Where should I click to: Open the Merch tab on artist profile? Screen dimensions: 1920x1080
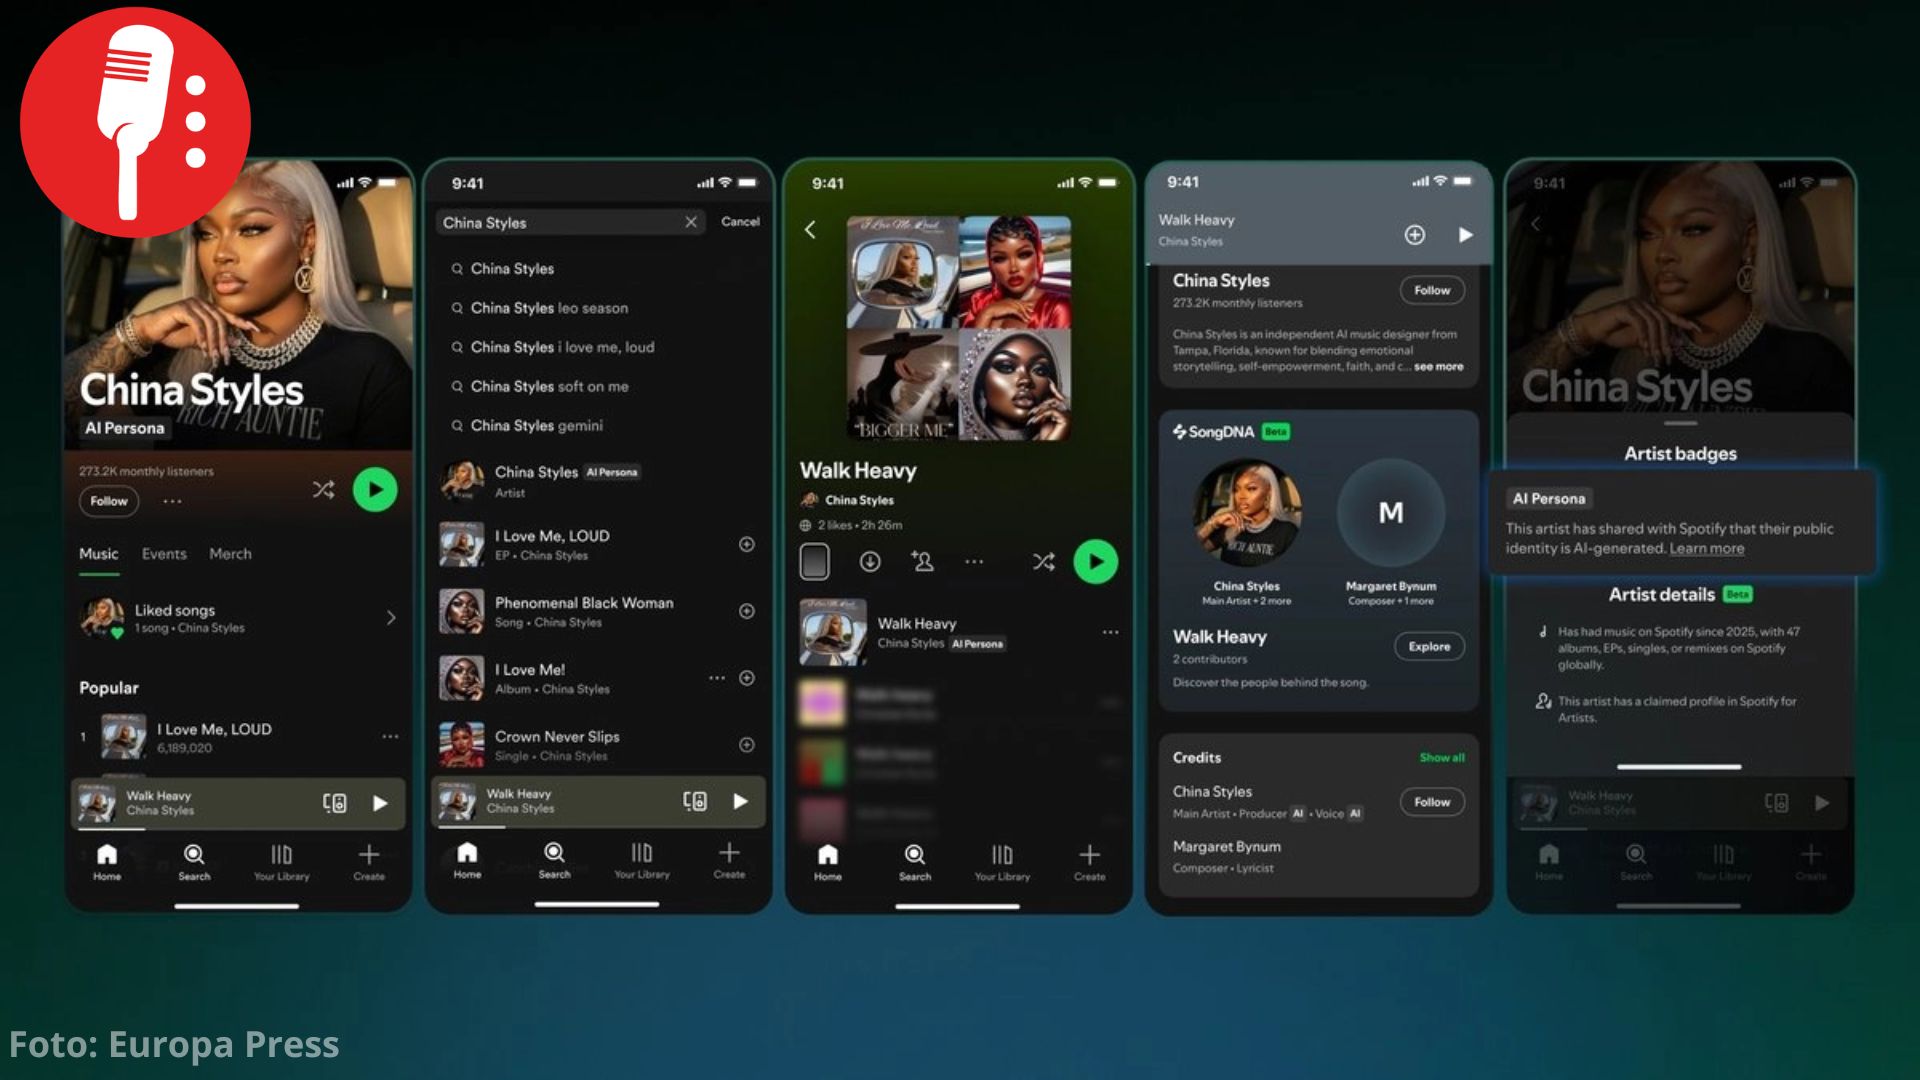pos(230,554)
